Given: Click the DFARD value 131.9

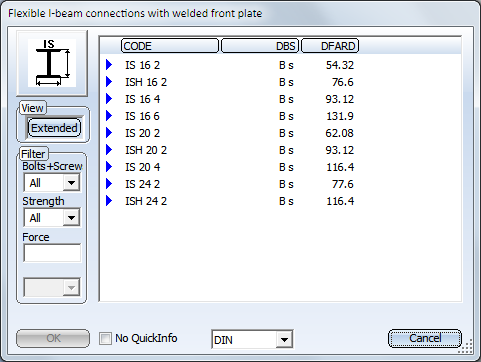Looking at the screenshot, I should coord(340,116).
